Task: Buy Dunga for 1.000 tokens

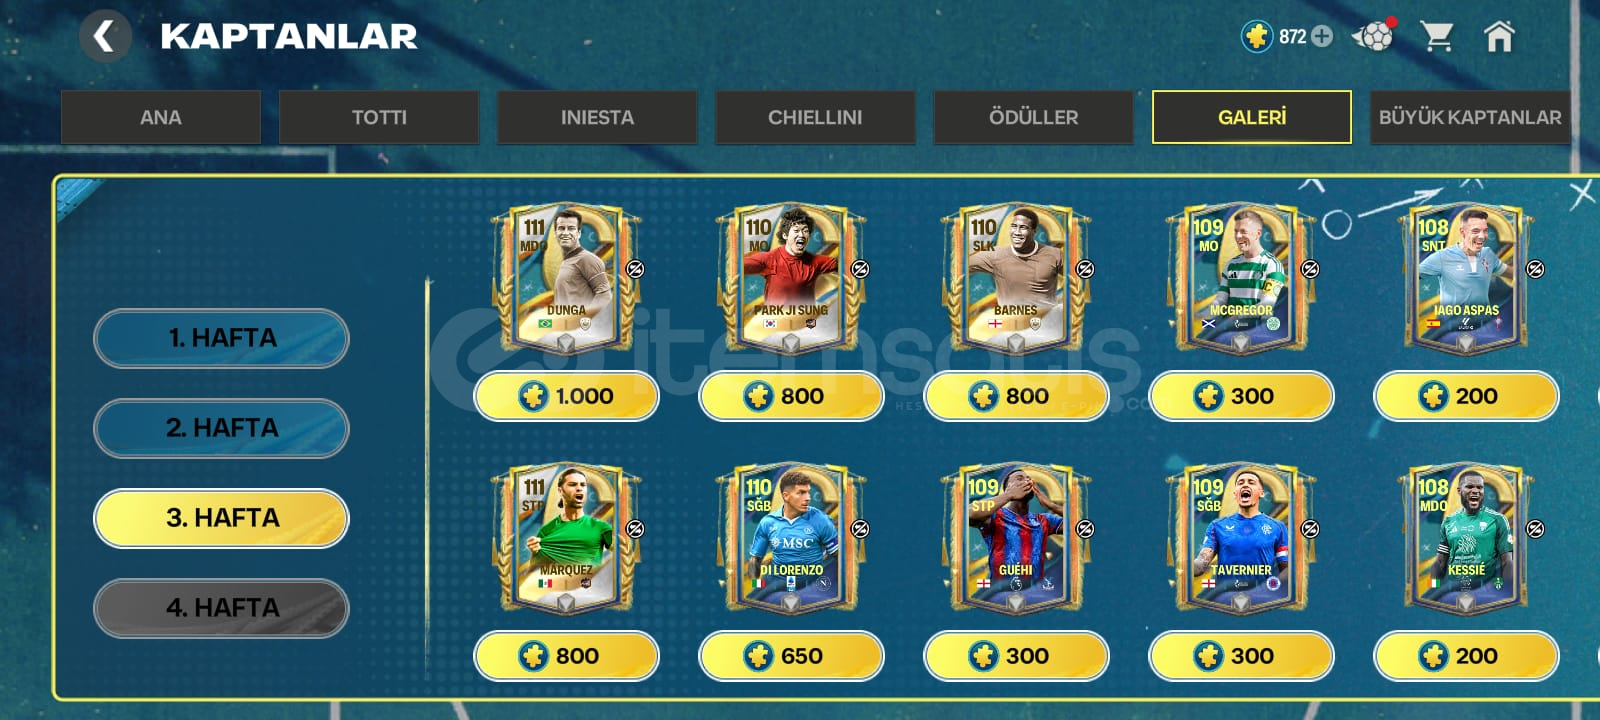Action: 566,396
